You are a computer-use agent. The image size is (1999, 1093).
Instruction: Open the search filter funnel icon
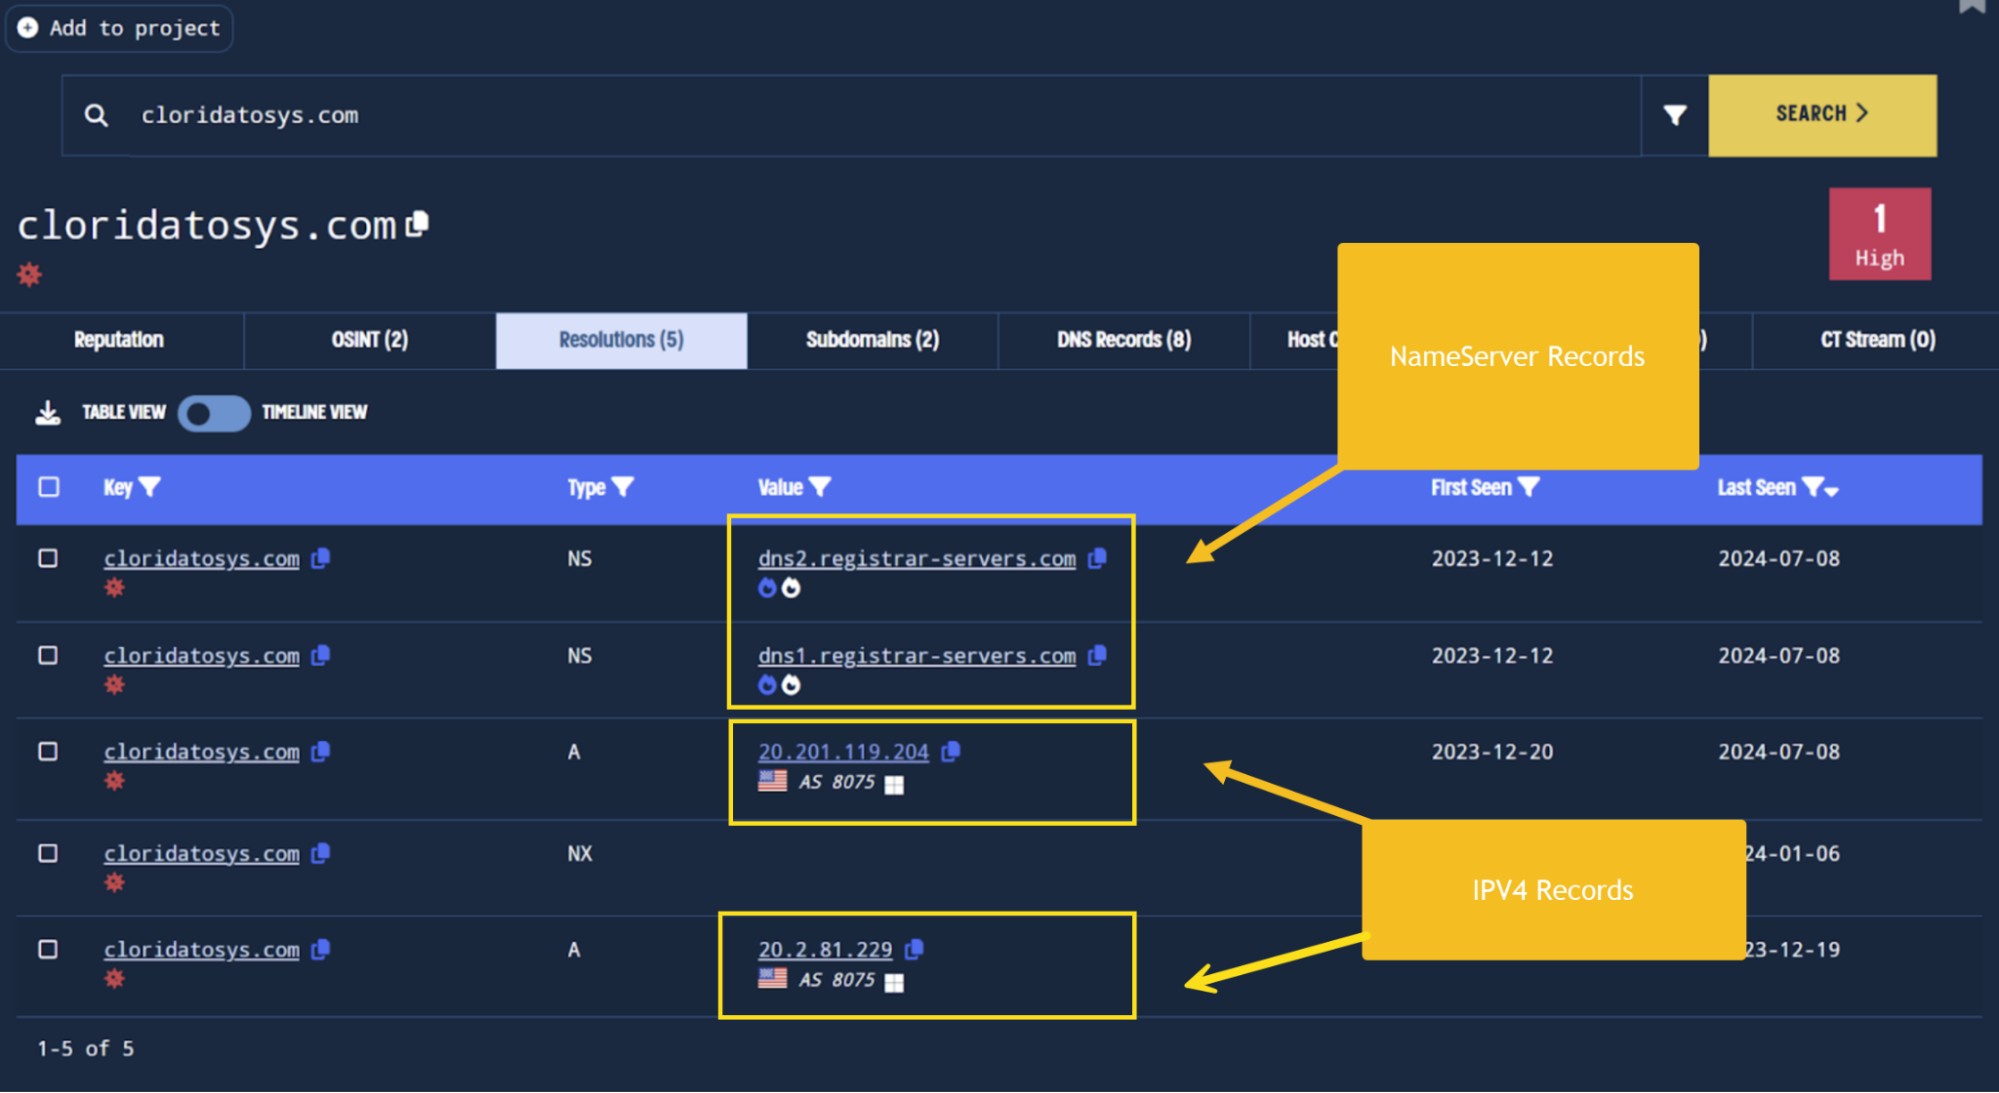tap(1675, 115)
